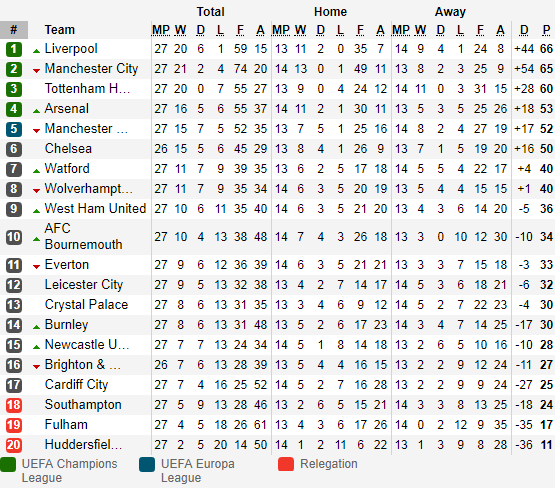
Task: Click the red down arrow beside Everton
Action: (36, 267)
